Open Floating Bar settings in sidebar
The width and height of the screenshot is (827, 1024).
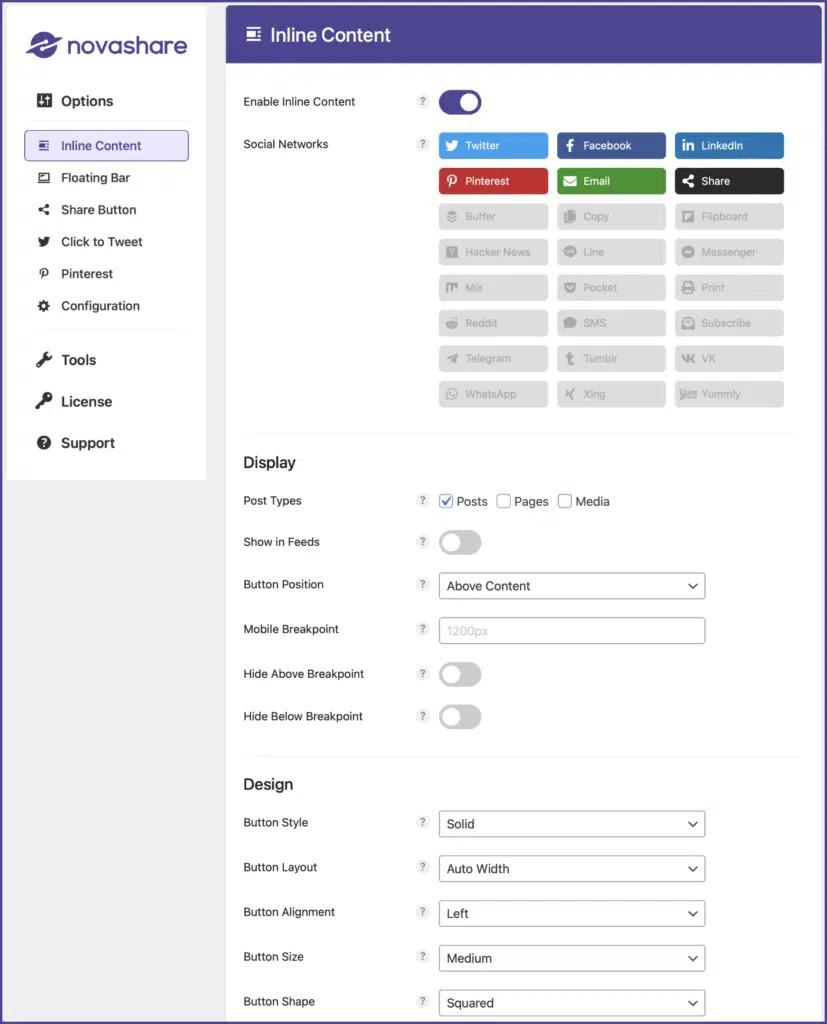(95, 178)
